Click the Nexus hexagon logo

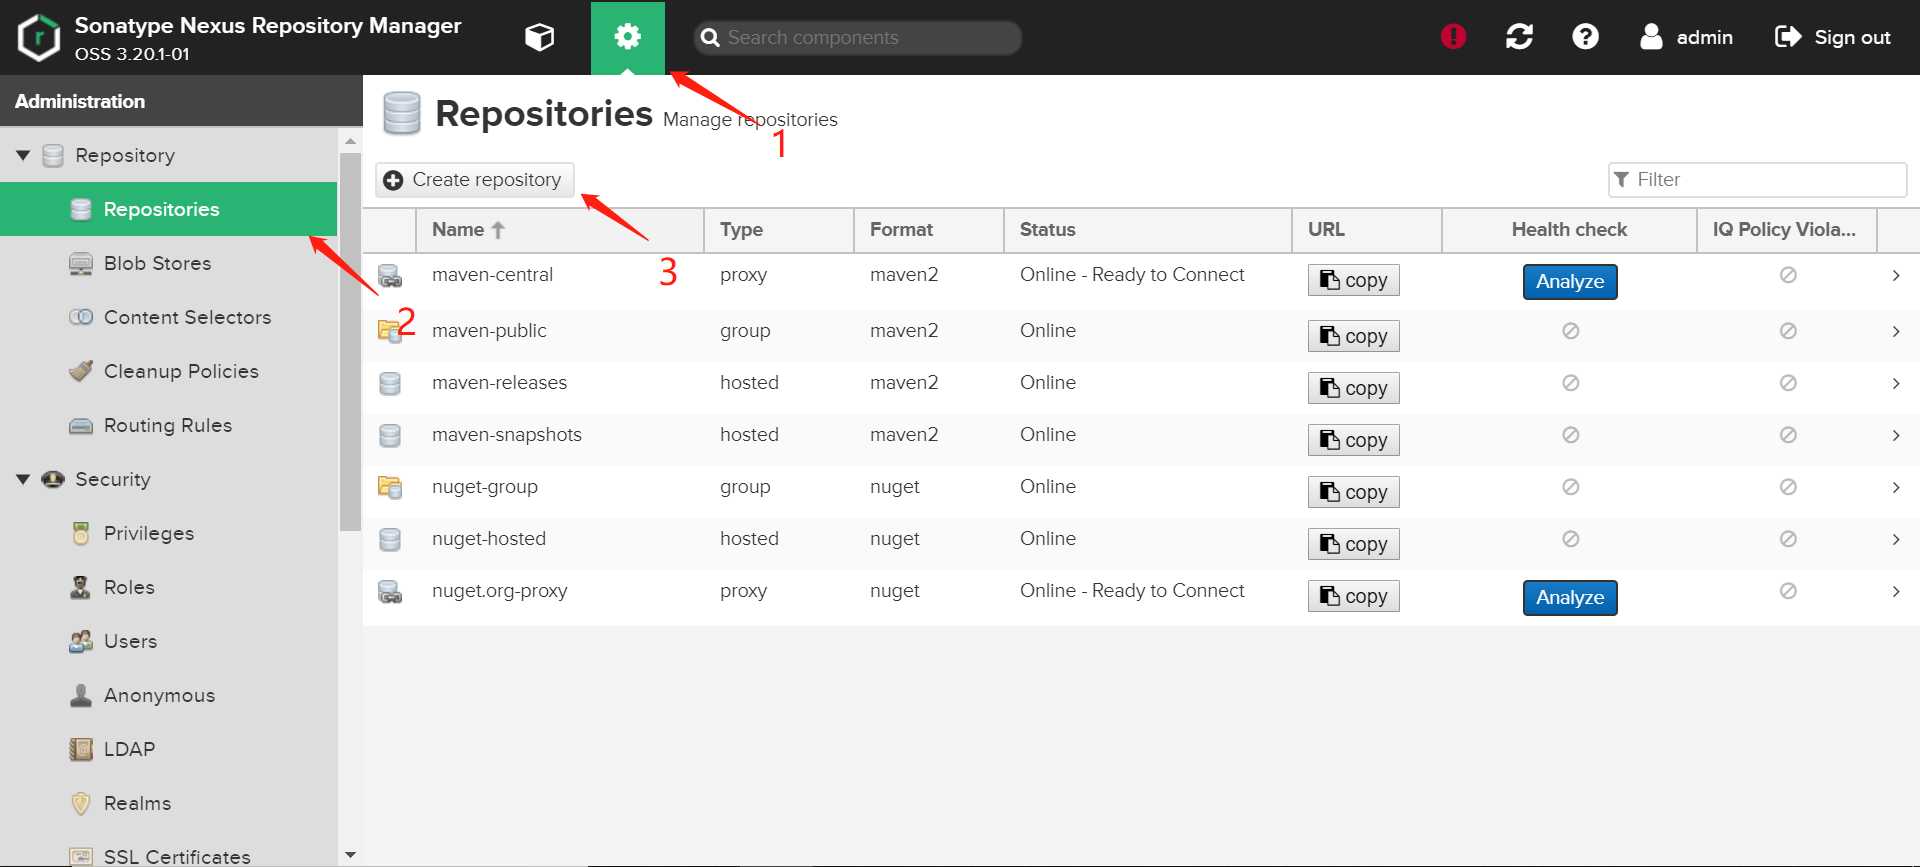(38, 38)
